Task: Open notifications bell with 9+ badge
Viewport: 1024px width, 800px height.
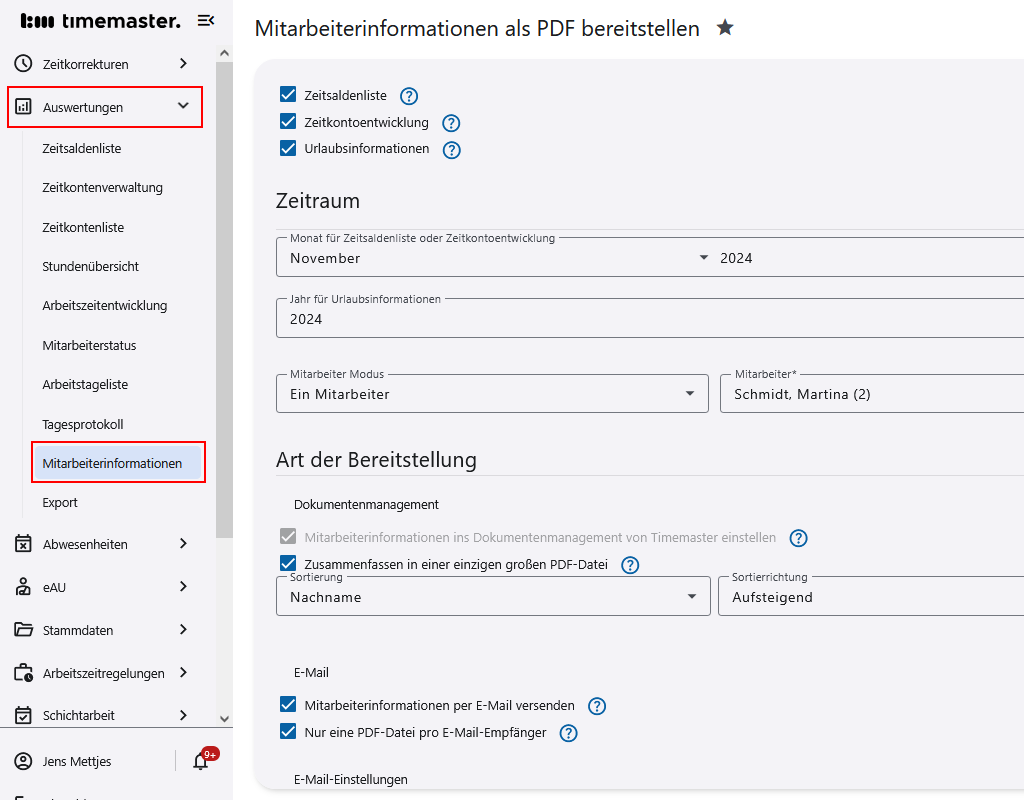Action: 201,761
